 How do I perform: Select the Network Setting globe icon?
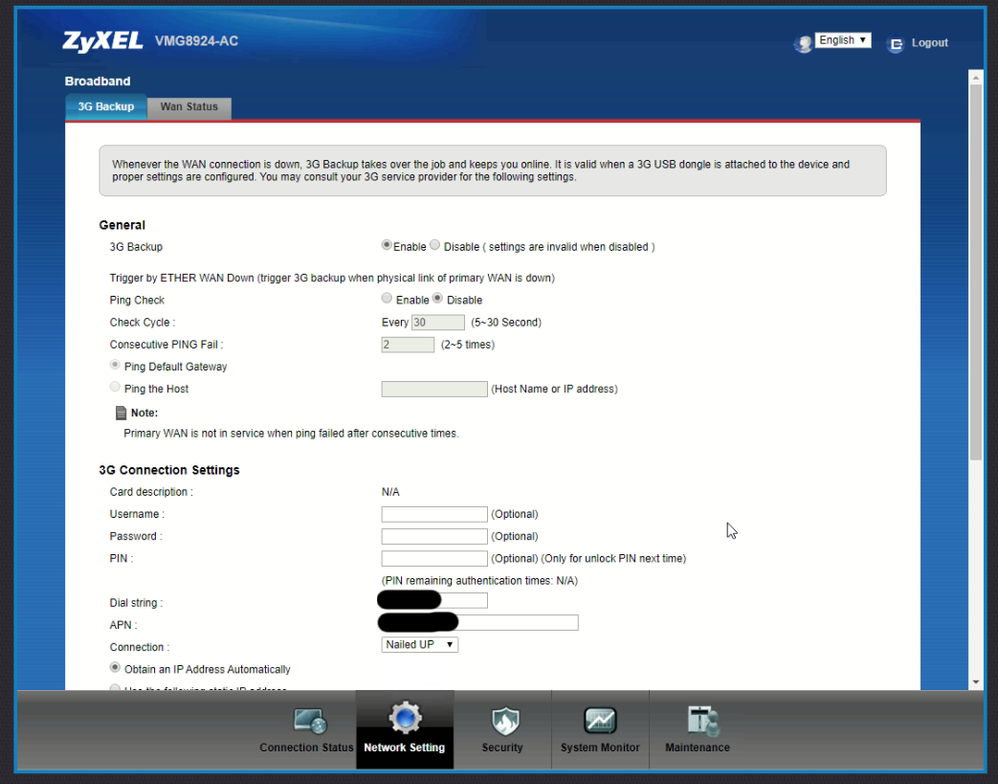point(405,718)
